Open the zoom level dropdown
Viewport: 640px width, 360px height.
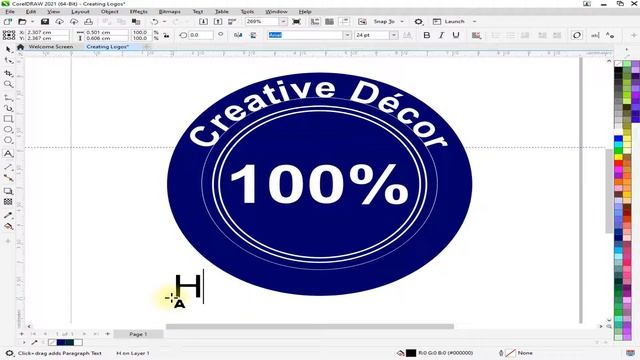coord(283,22)
